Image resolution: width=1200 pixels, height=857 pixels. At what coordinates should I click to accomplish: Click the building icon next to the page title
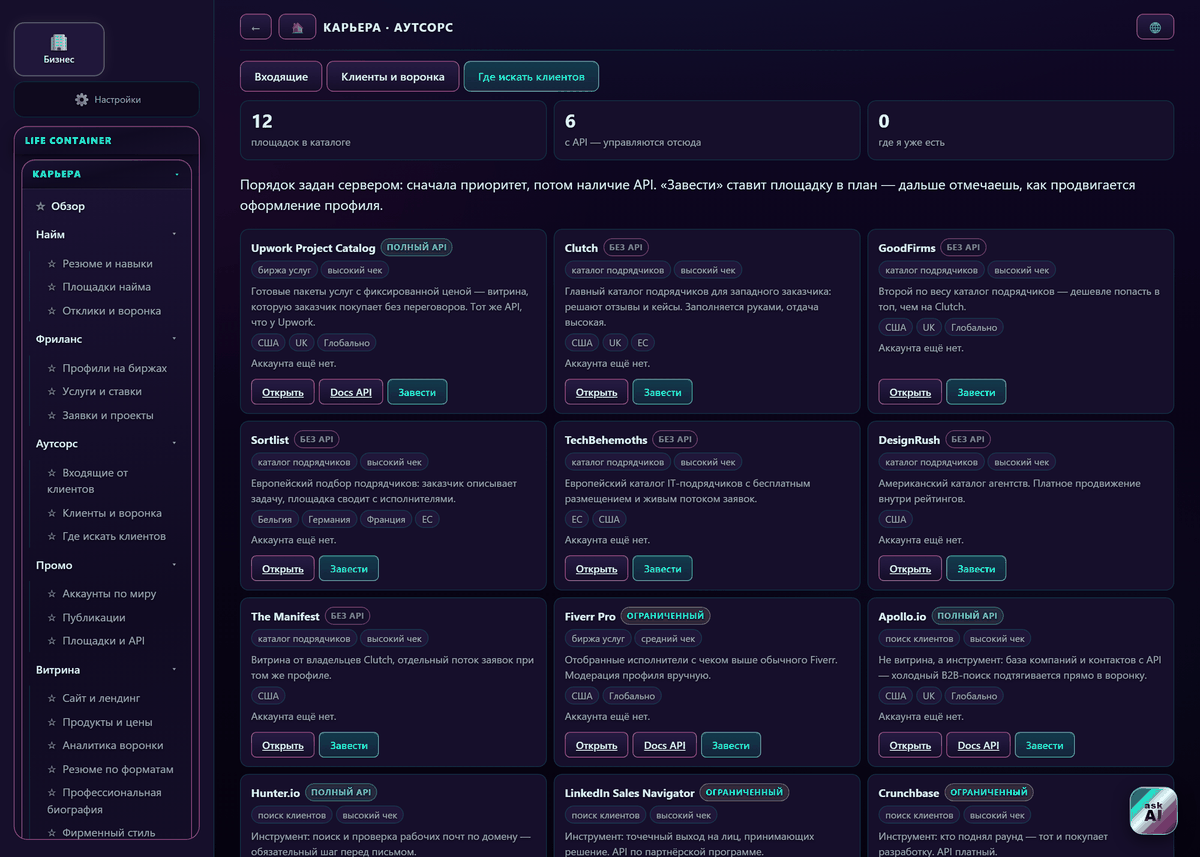297,27
